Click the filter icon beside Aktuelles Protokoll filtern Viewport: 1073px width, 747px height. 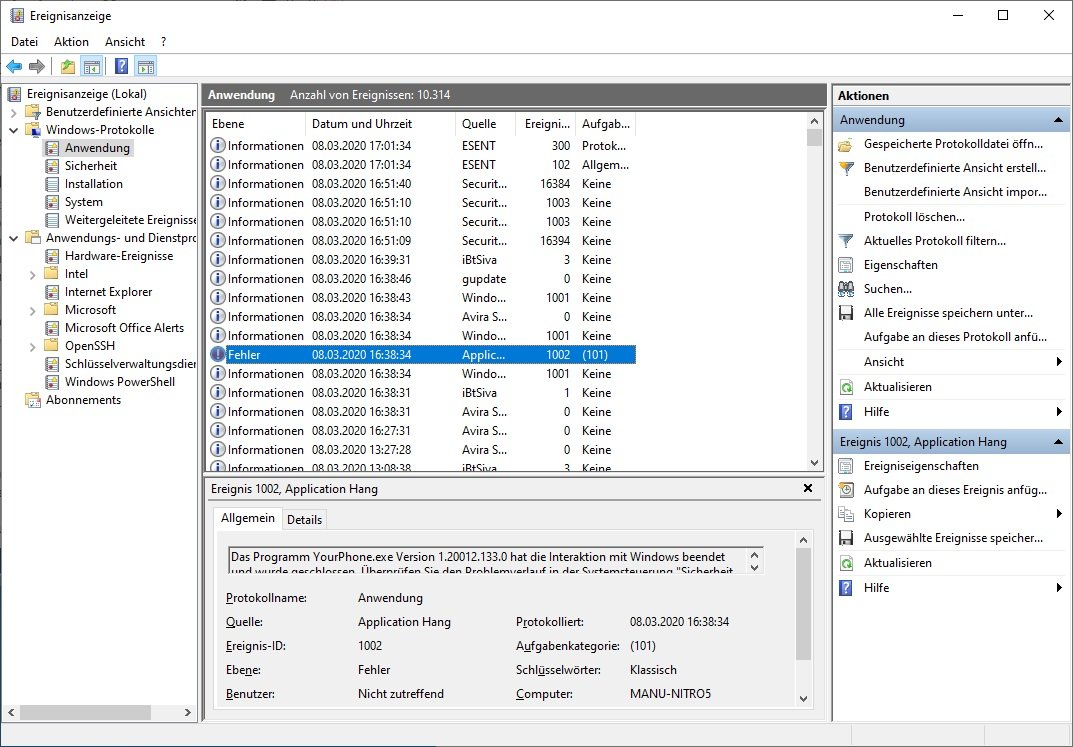point(846,241)
